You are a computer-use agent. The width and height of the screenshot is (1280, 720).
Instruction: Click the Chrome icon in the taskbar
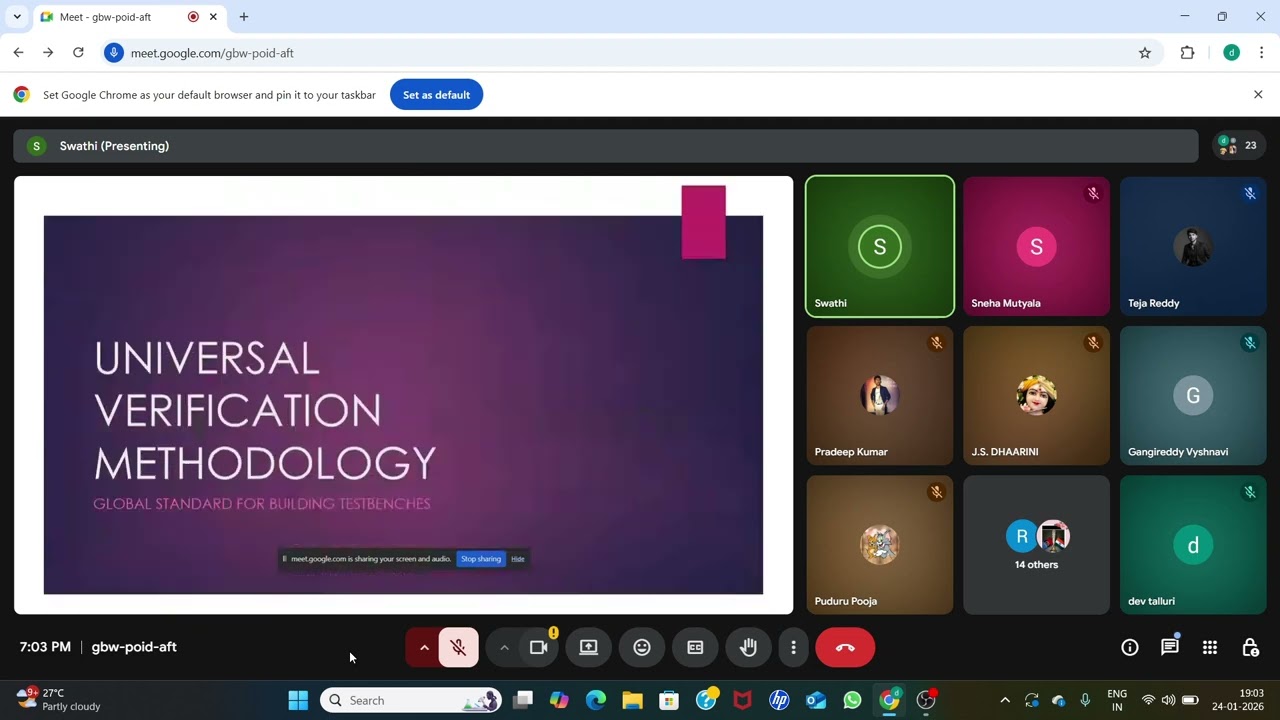pos(889,700)
